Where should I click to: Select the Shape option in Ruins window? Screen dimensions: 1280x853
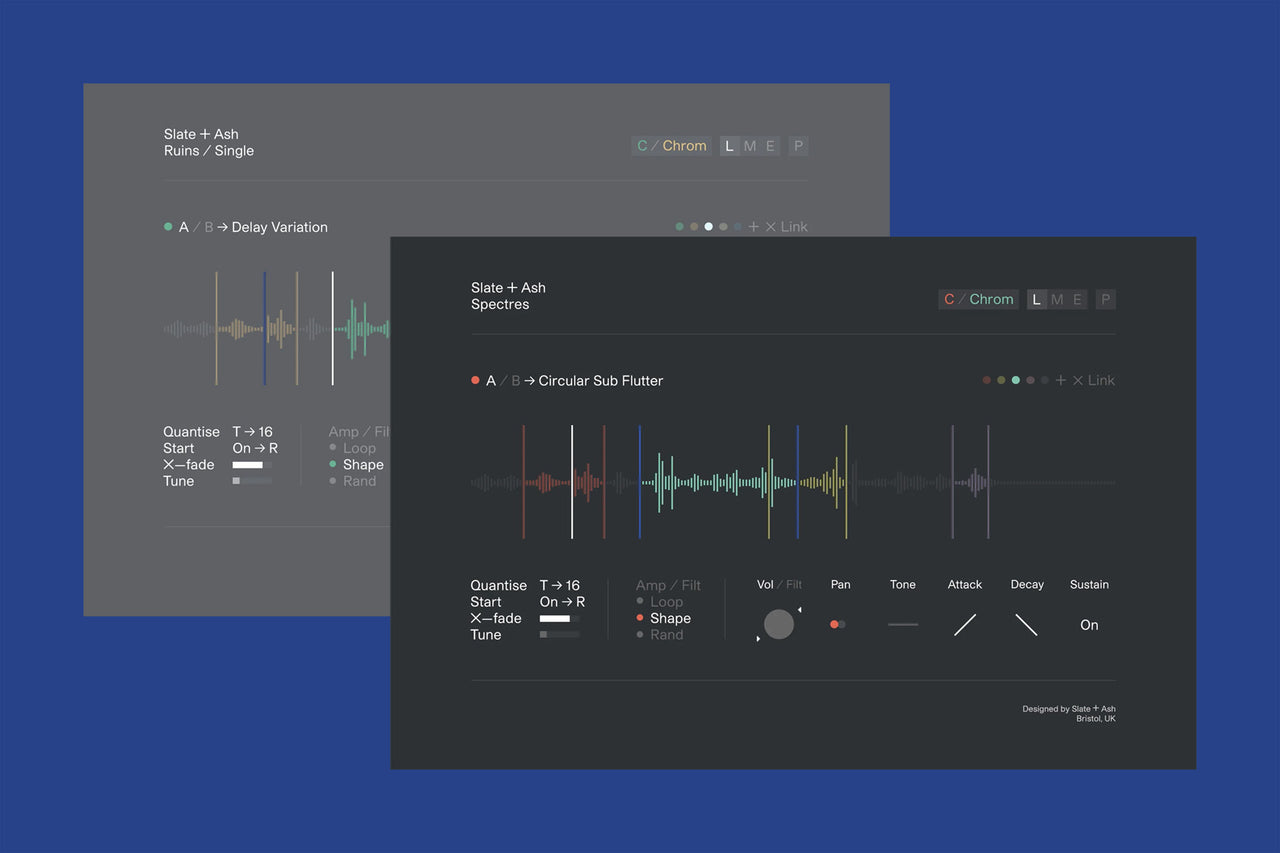coord(357,464)
